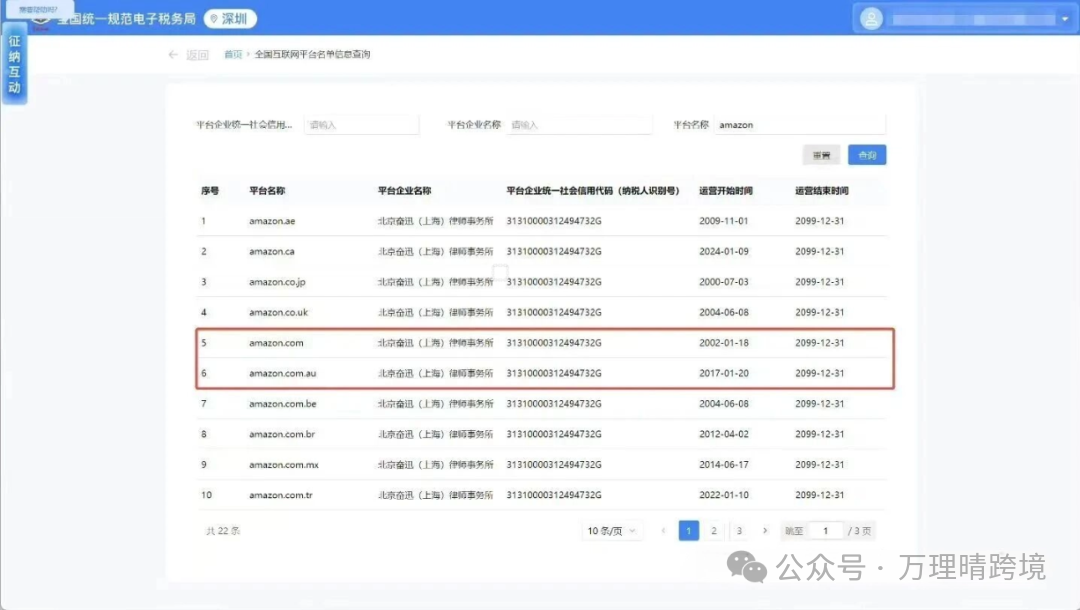Open the user avatar icon in header
The image size is (1080, 610).
click(x=871, y=19)
